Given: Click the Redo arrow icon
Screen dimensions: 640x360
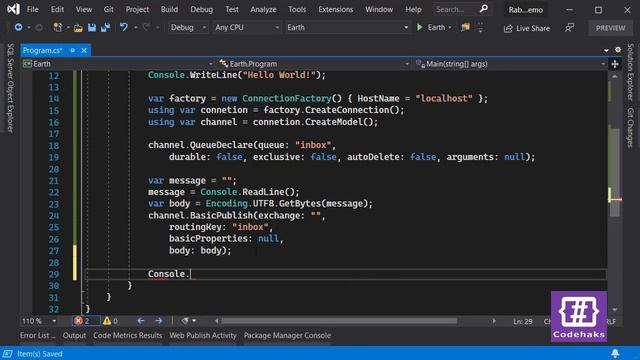Looking at the screenshot, I should pos(146,27).
